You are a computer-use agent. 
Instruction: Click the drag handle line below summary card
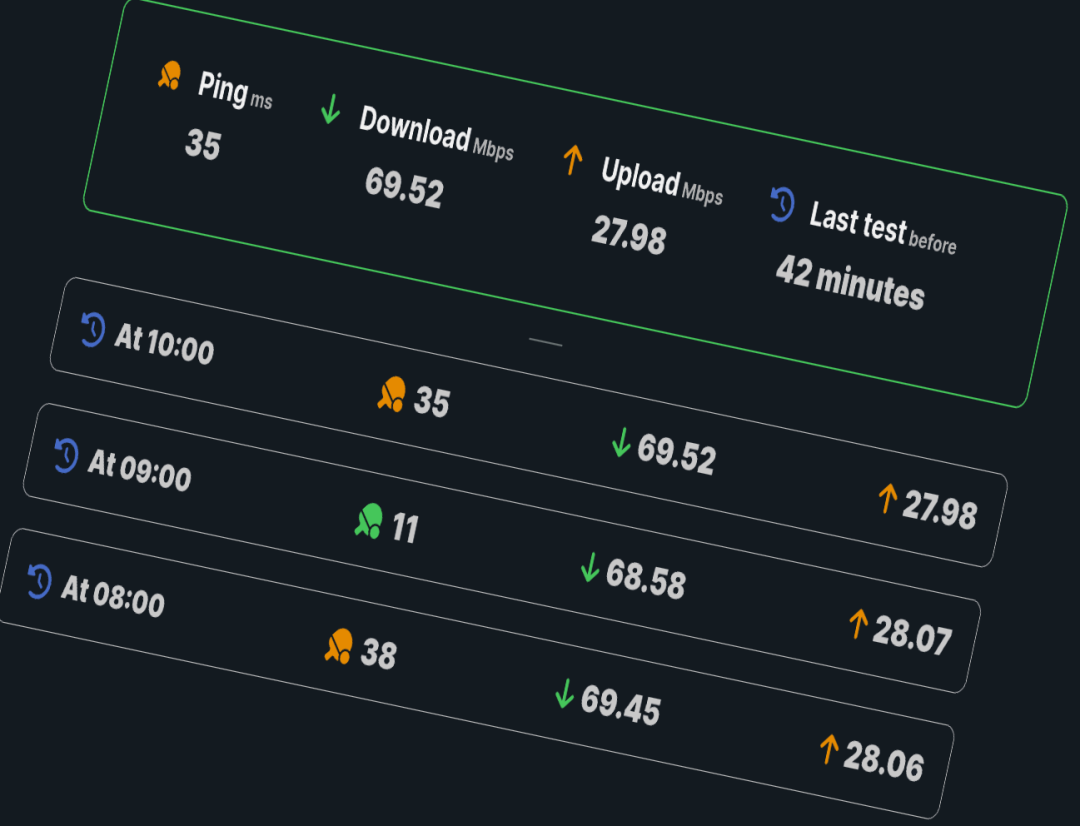[545, 343]
